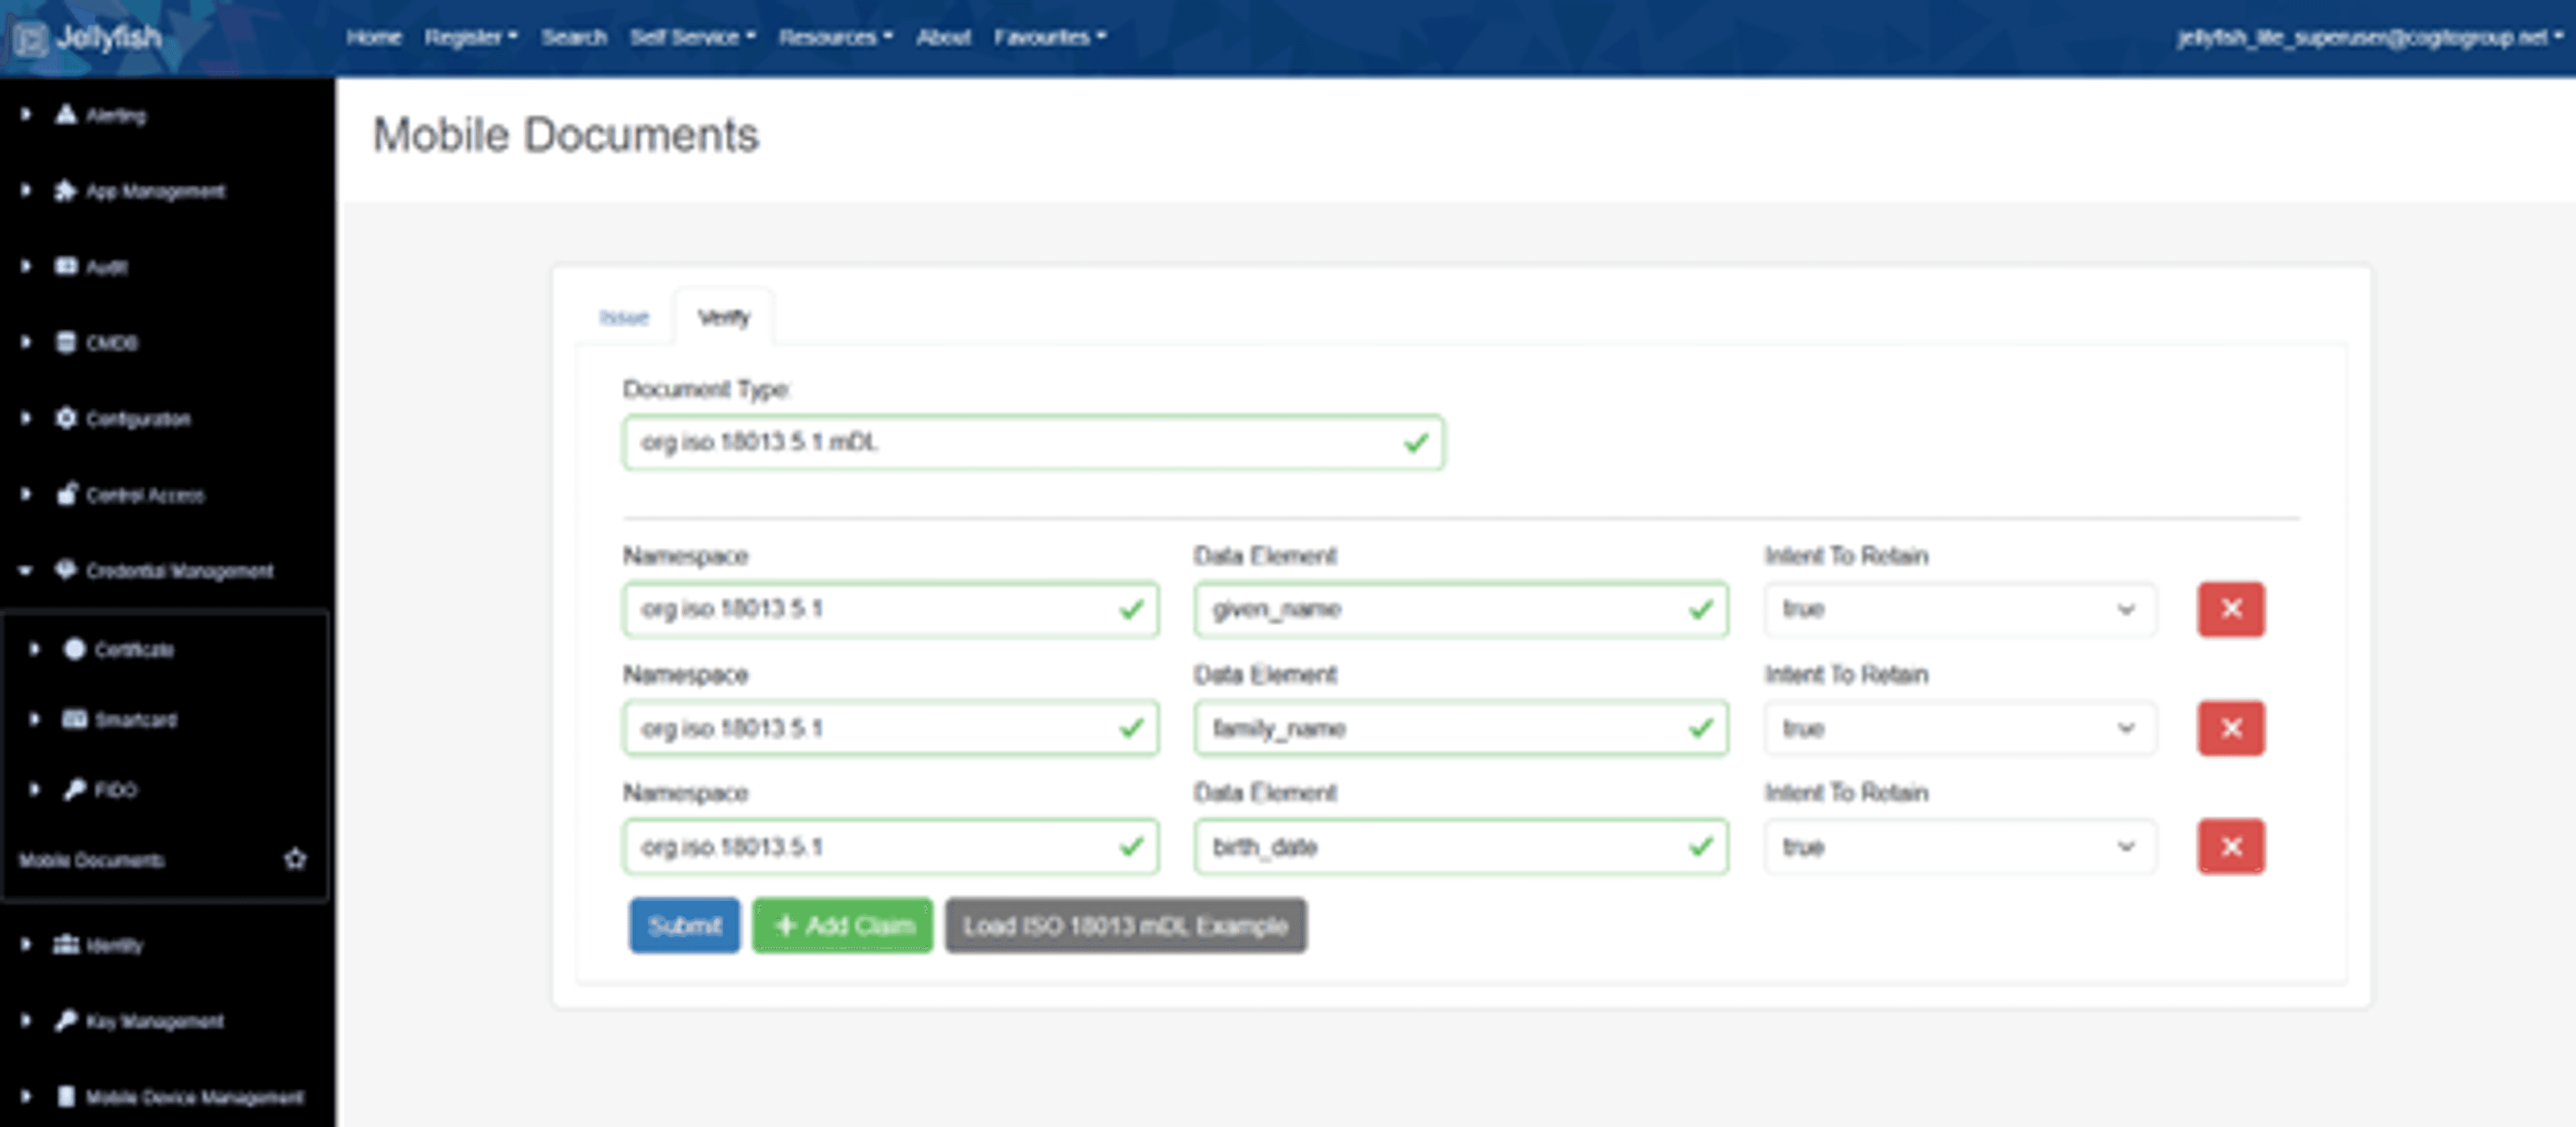This screenshot has height=1127, width=2576.
Task: Click the green Add Claim button
Action: point(842,925)
